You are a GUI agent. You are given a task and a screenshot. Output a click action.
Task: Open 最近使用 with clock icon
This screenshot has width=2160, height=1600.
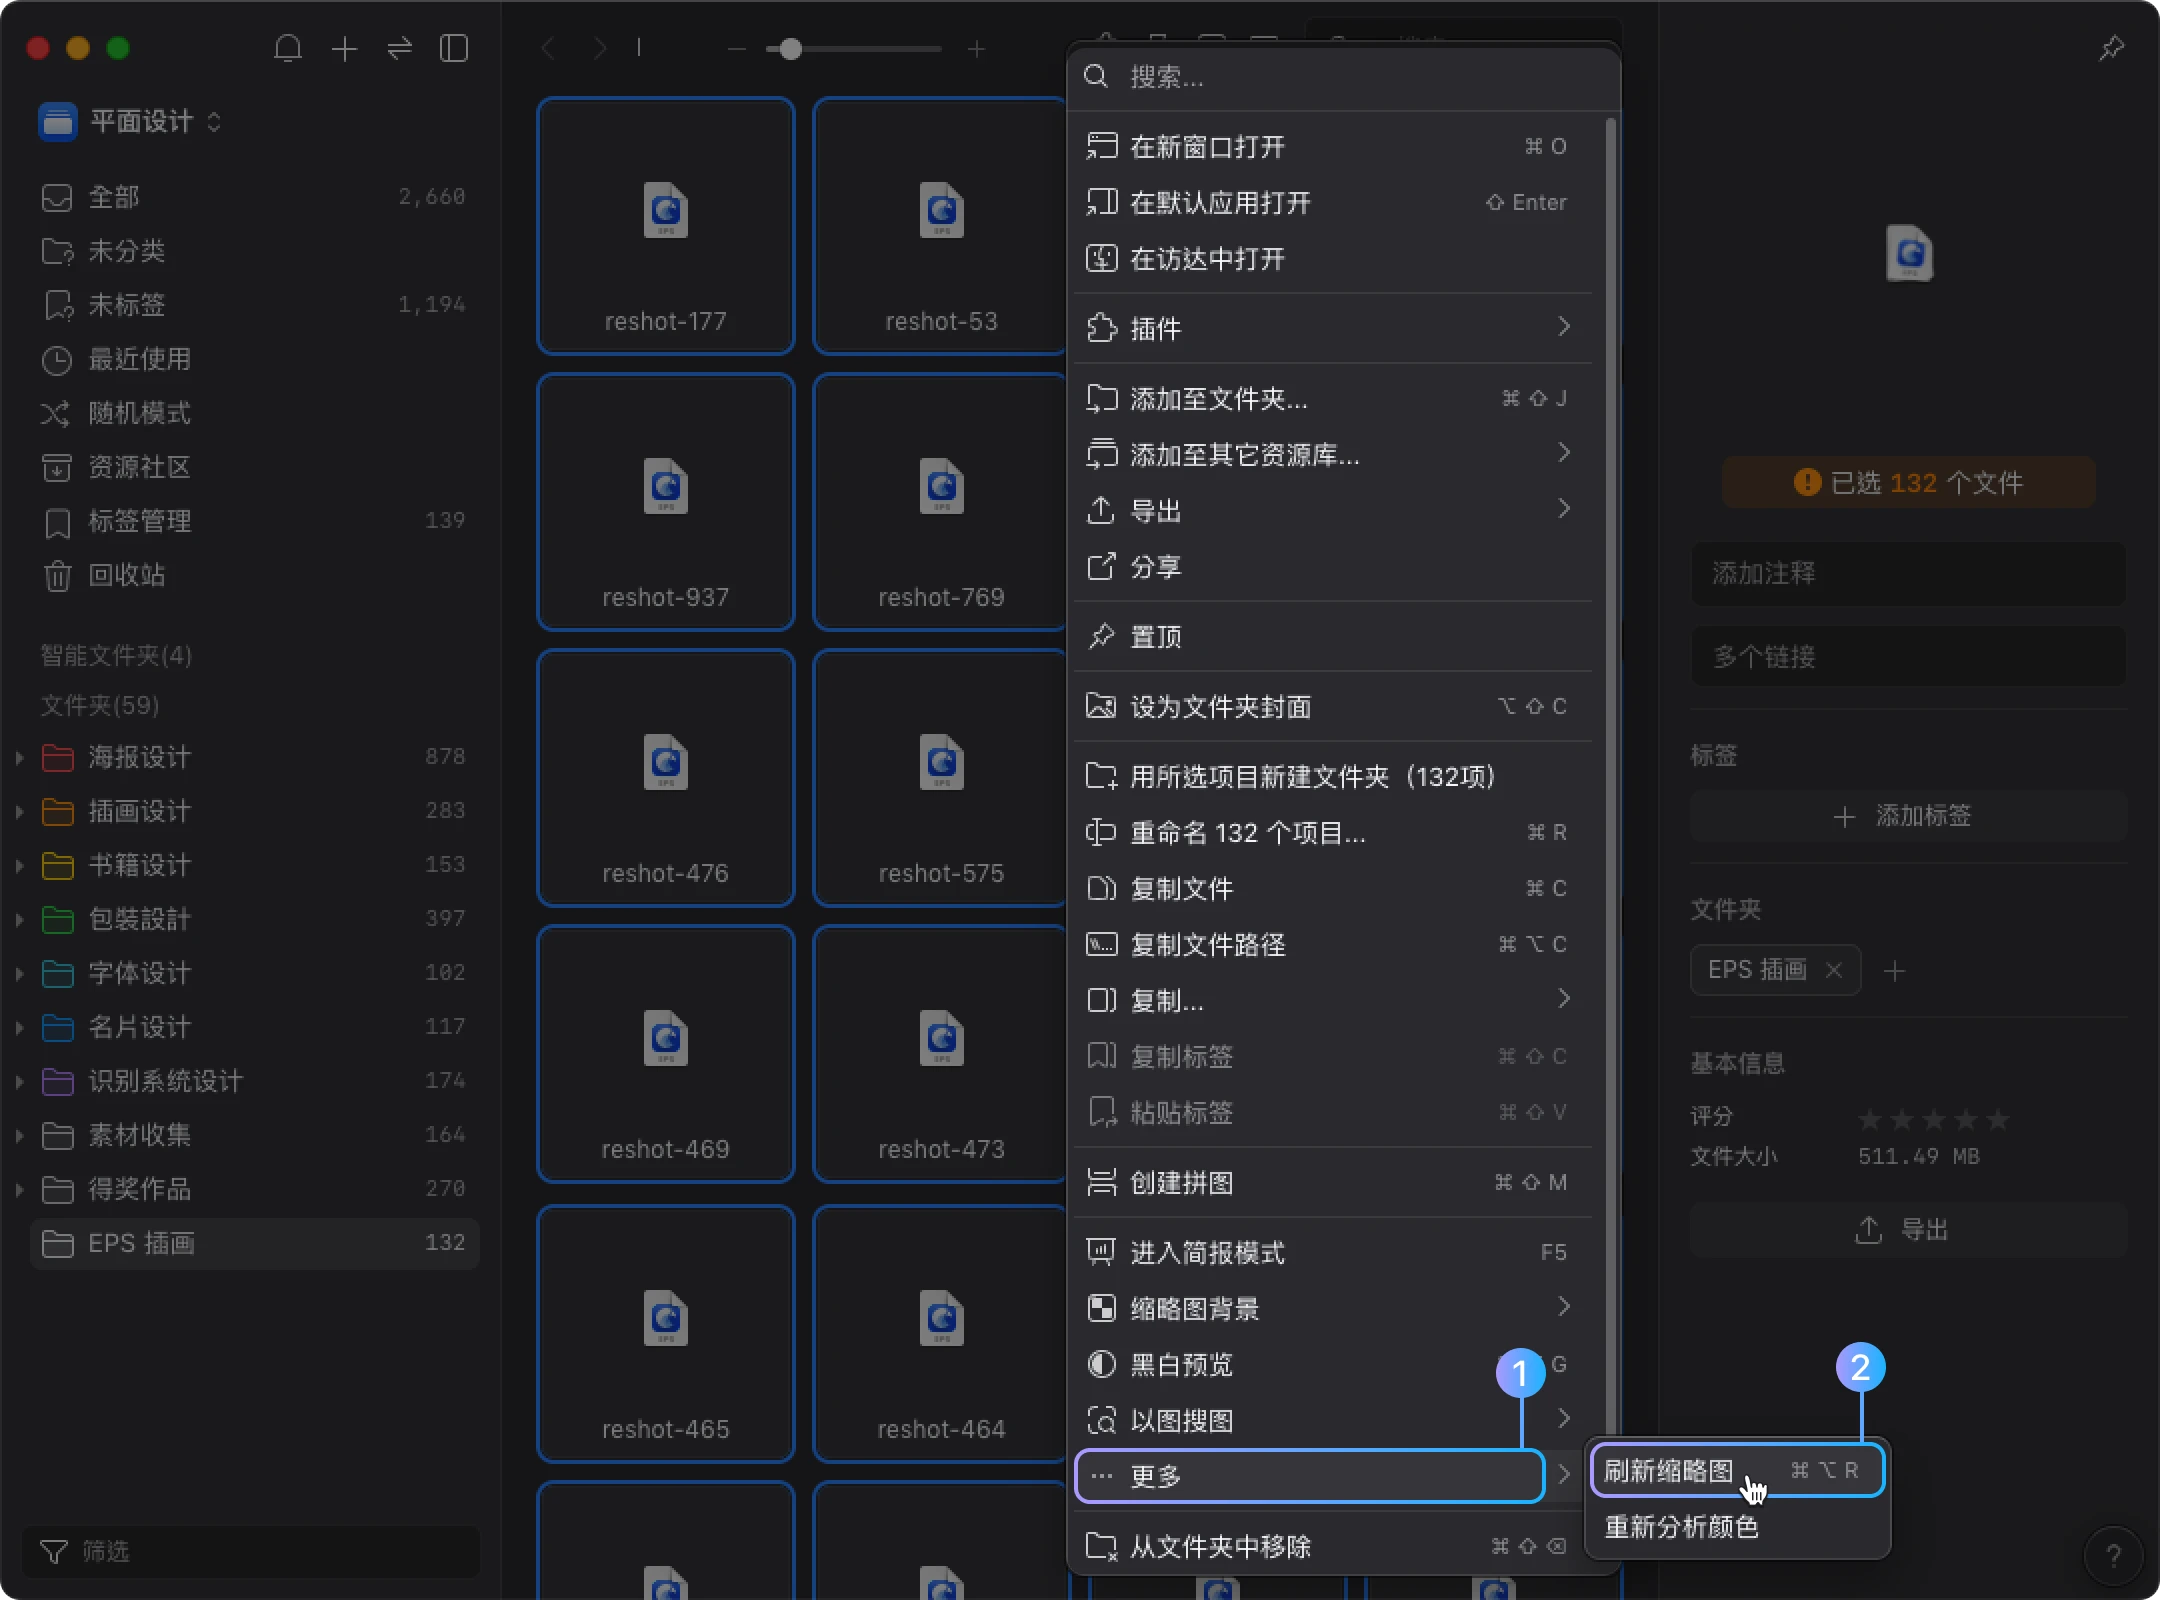tap(254, 359)
